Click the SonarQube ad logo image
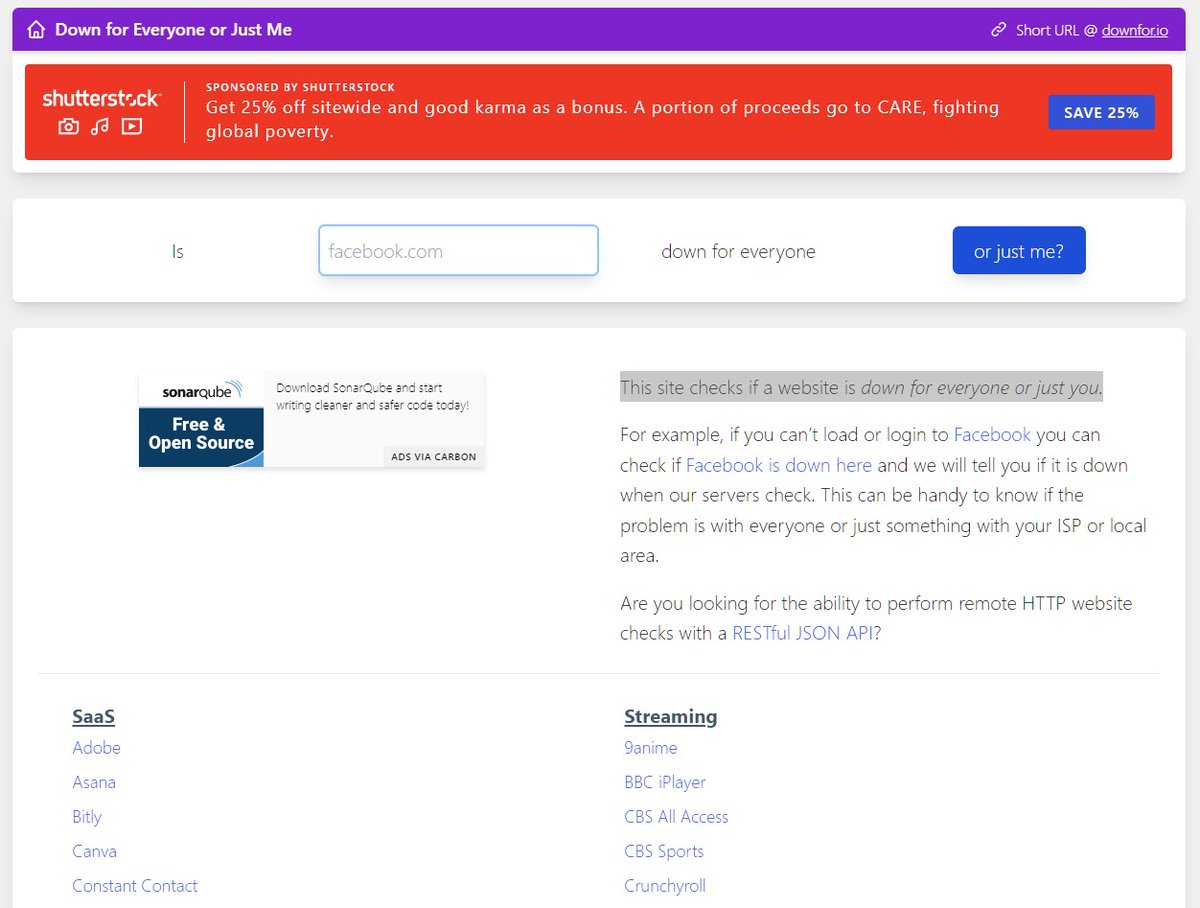This screenshot has height=908, width=1200. (201, 419)
